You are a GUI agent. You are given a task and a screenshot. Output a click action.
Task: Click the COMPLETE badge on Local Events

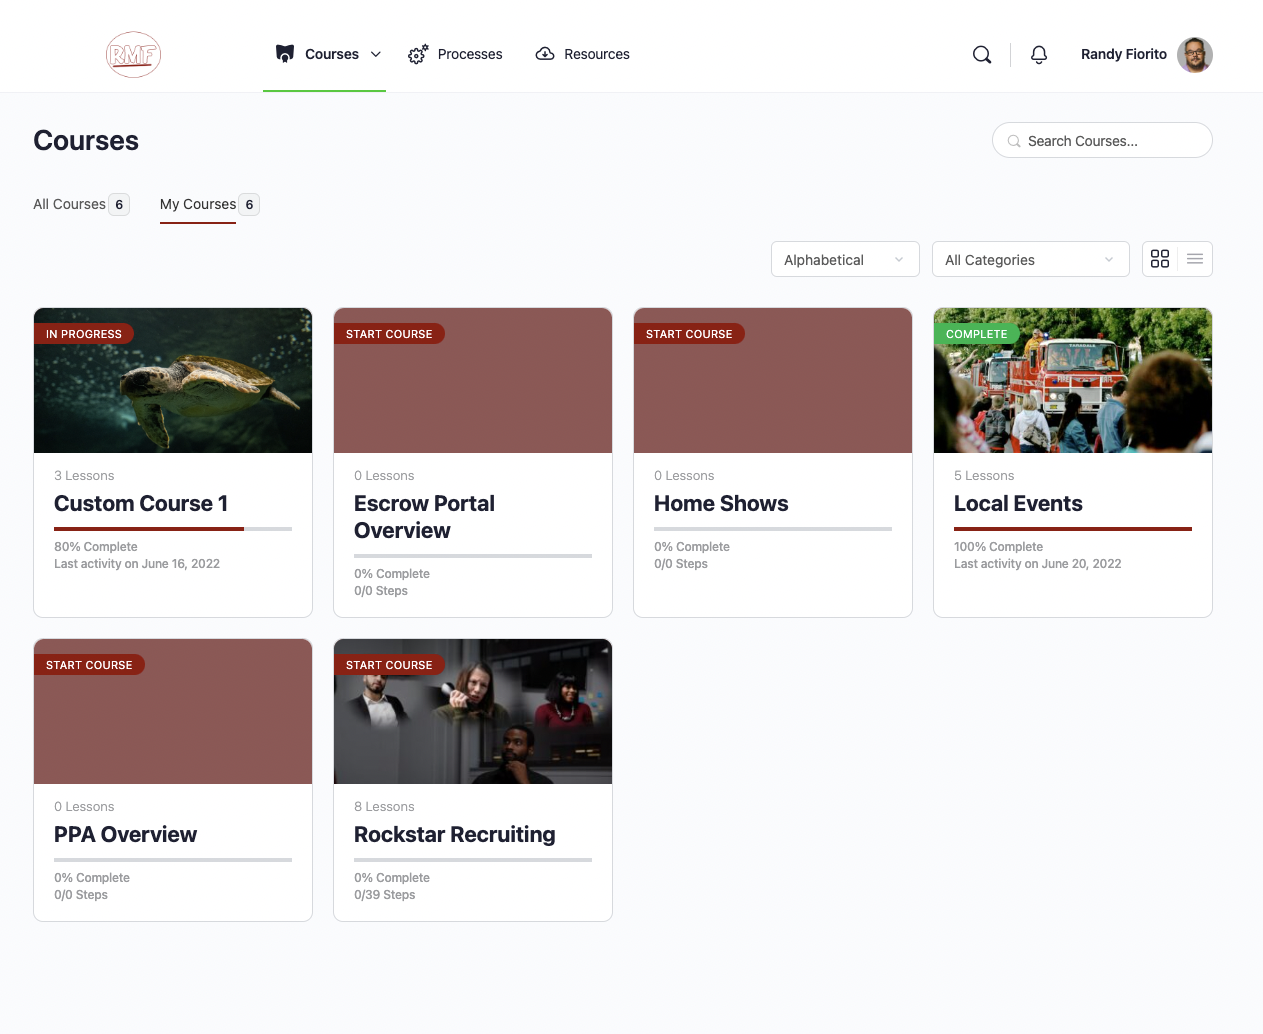click(x=977, y=334)
